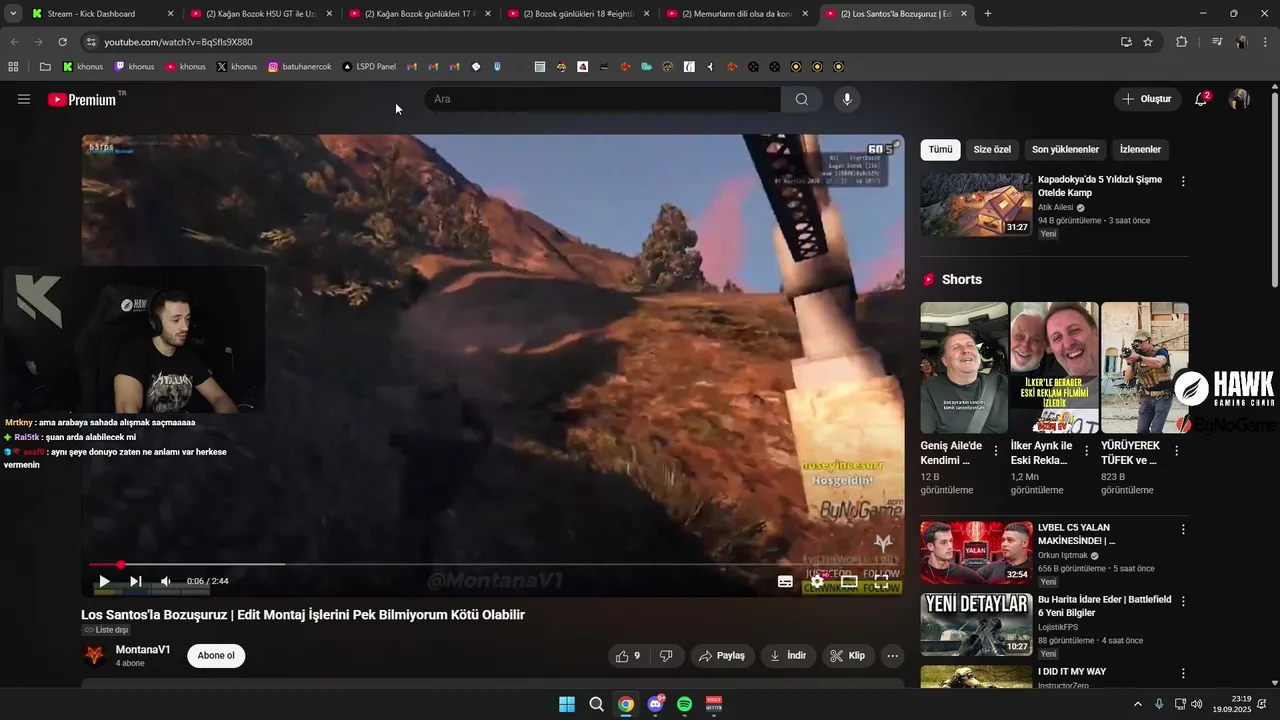Mute the video player volume
1280x720 pixels.
(166, 581)
